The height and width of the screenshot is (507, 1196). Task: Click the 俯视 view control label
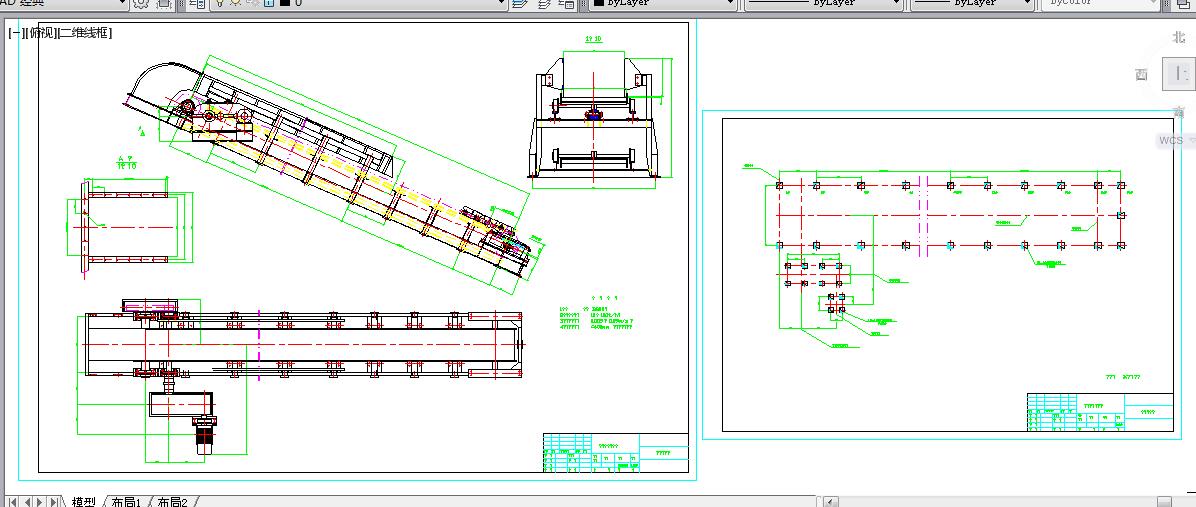point(41,33)
